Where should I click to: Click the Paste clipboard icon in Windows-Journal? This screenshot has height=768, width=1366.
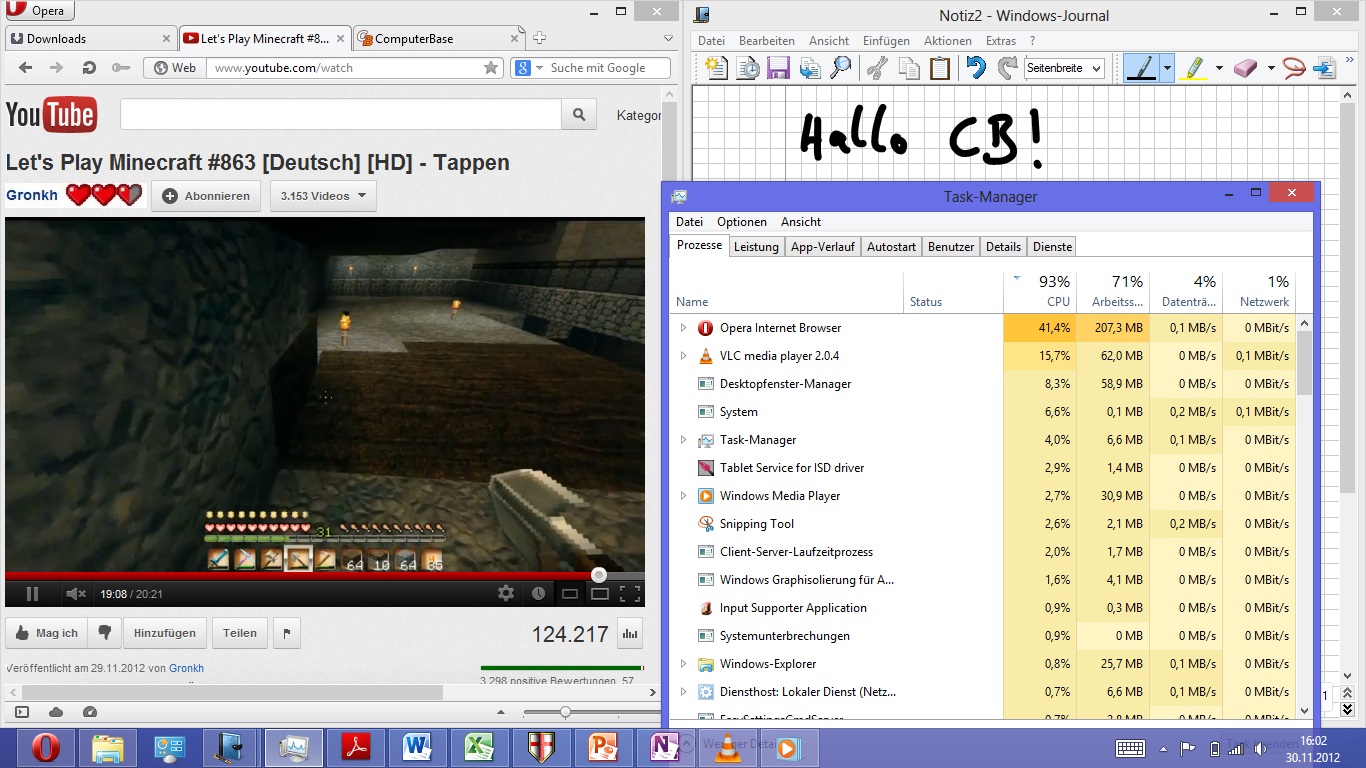click(940, 68)
